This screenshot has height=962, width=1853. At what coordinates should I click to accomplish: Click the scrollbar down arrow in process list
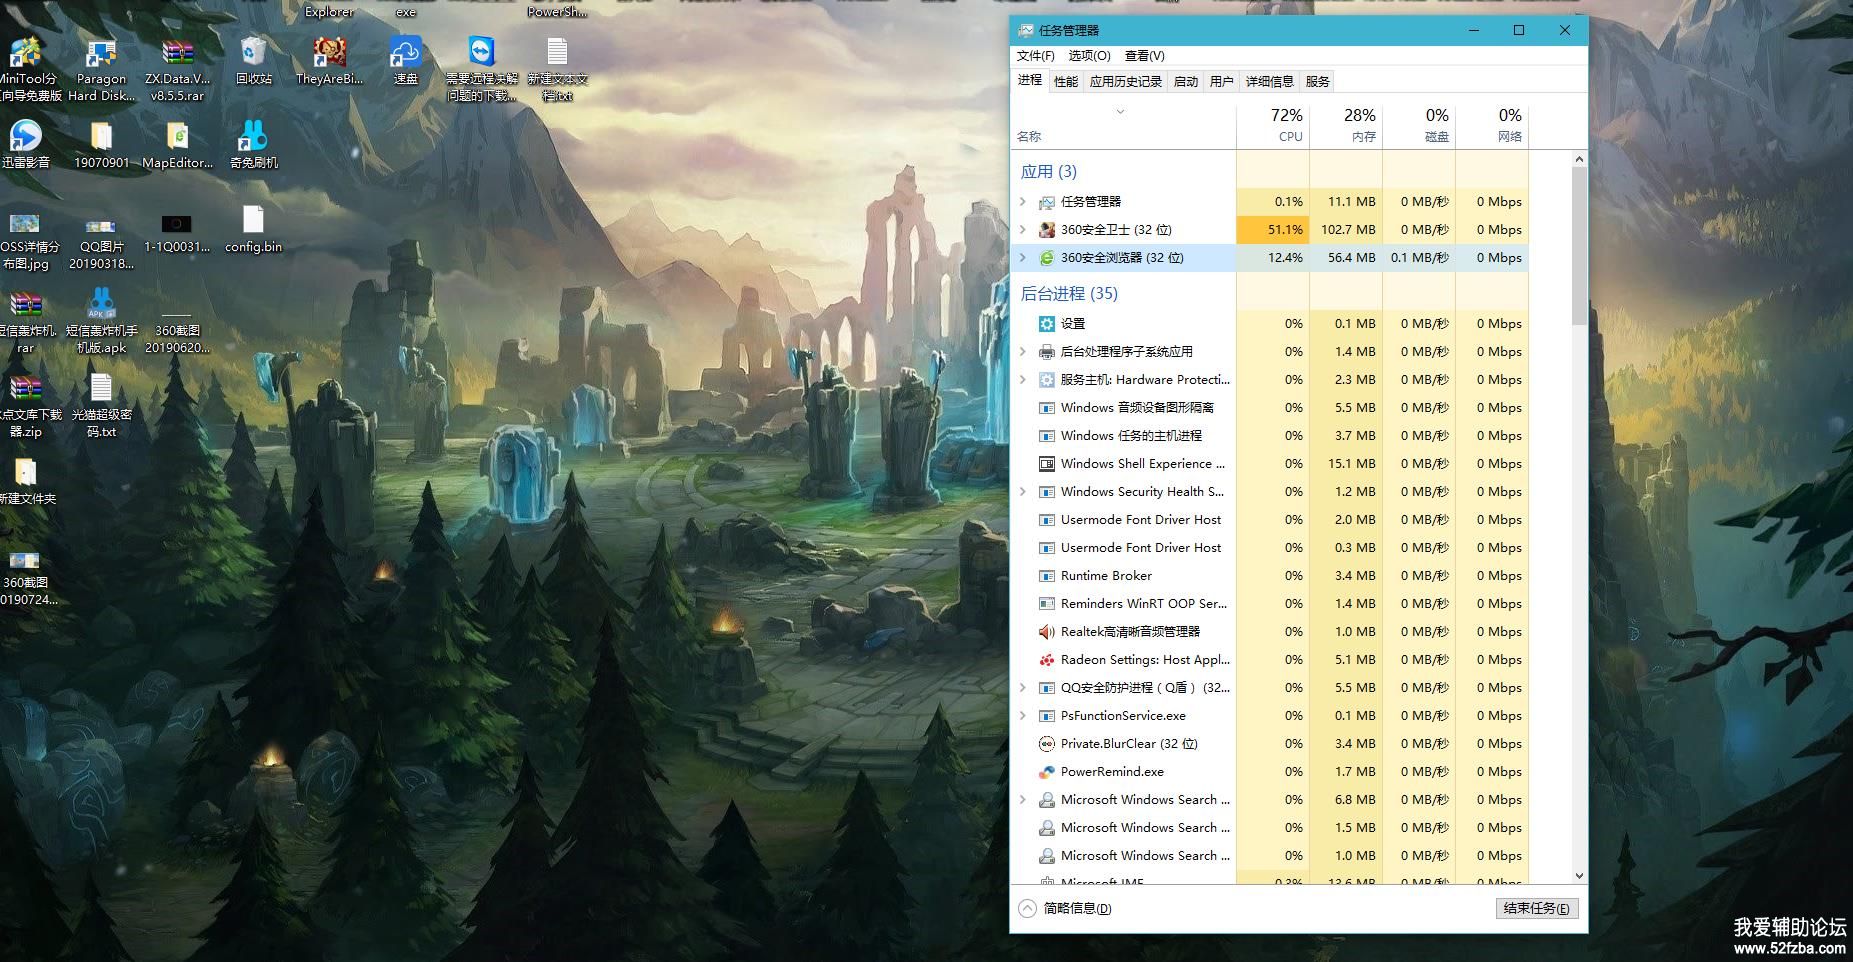(x=1579, y=876)
